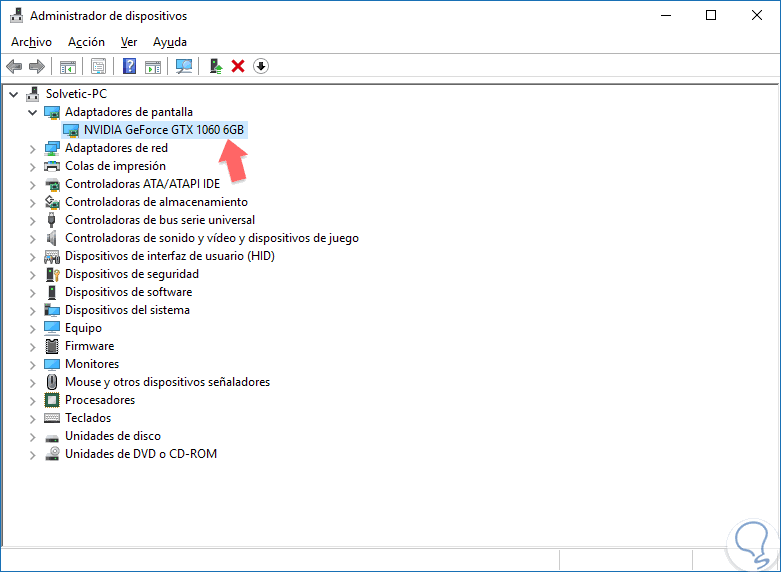Expand the Procesadores chevron
The width and height of the screenshot is (781, 572).
click(x=32, y=400)
